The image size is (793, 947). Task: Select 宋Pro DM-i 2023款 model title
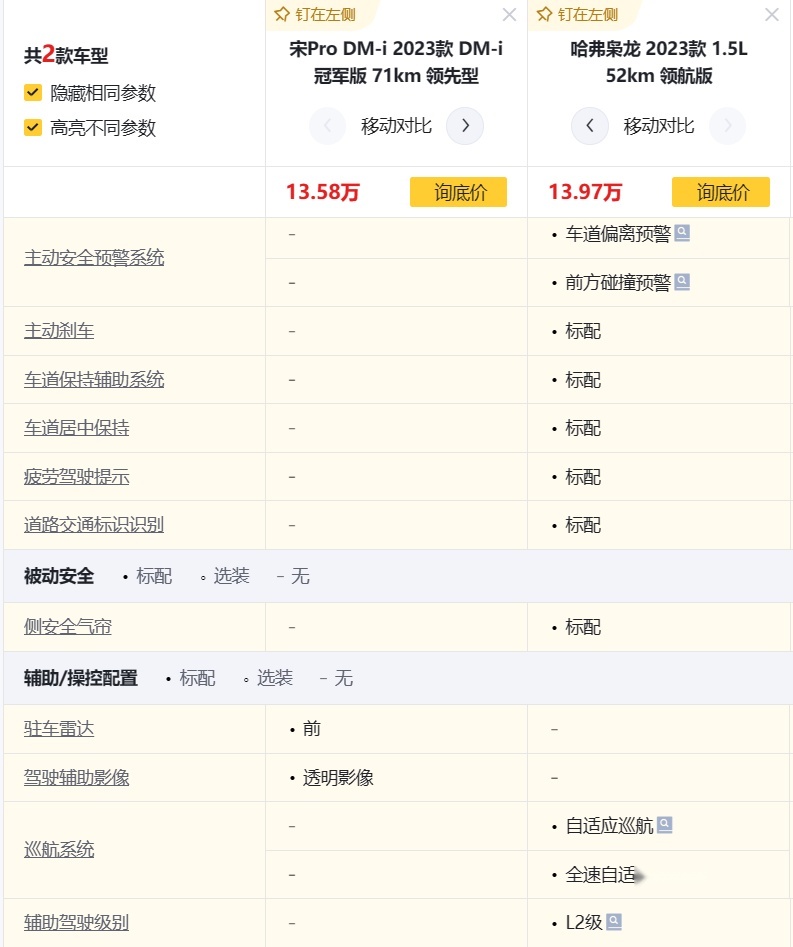coord(396,62)
